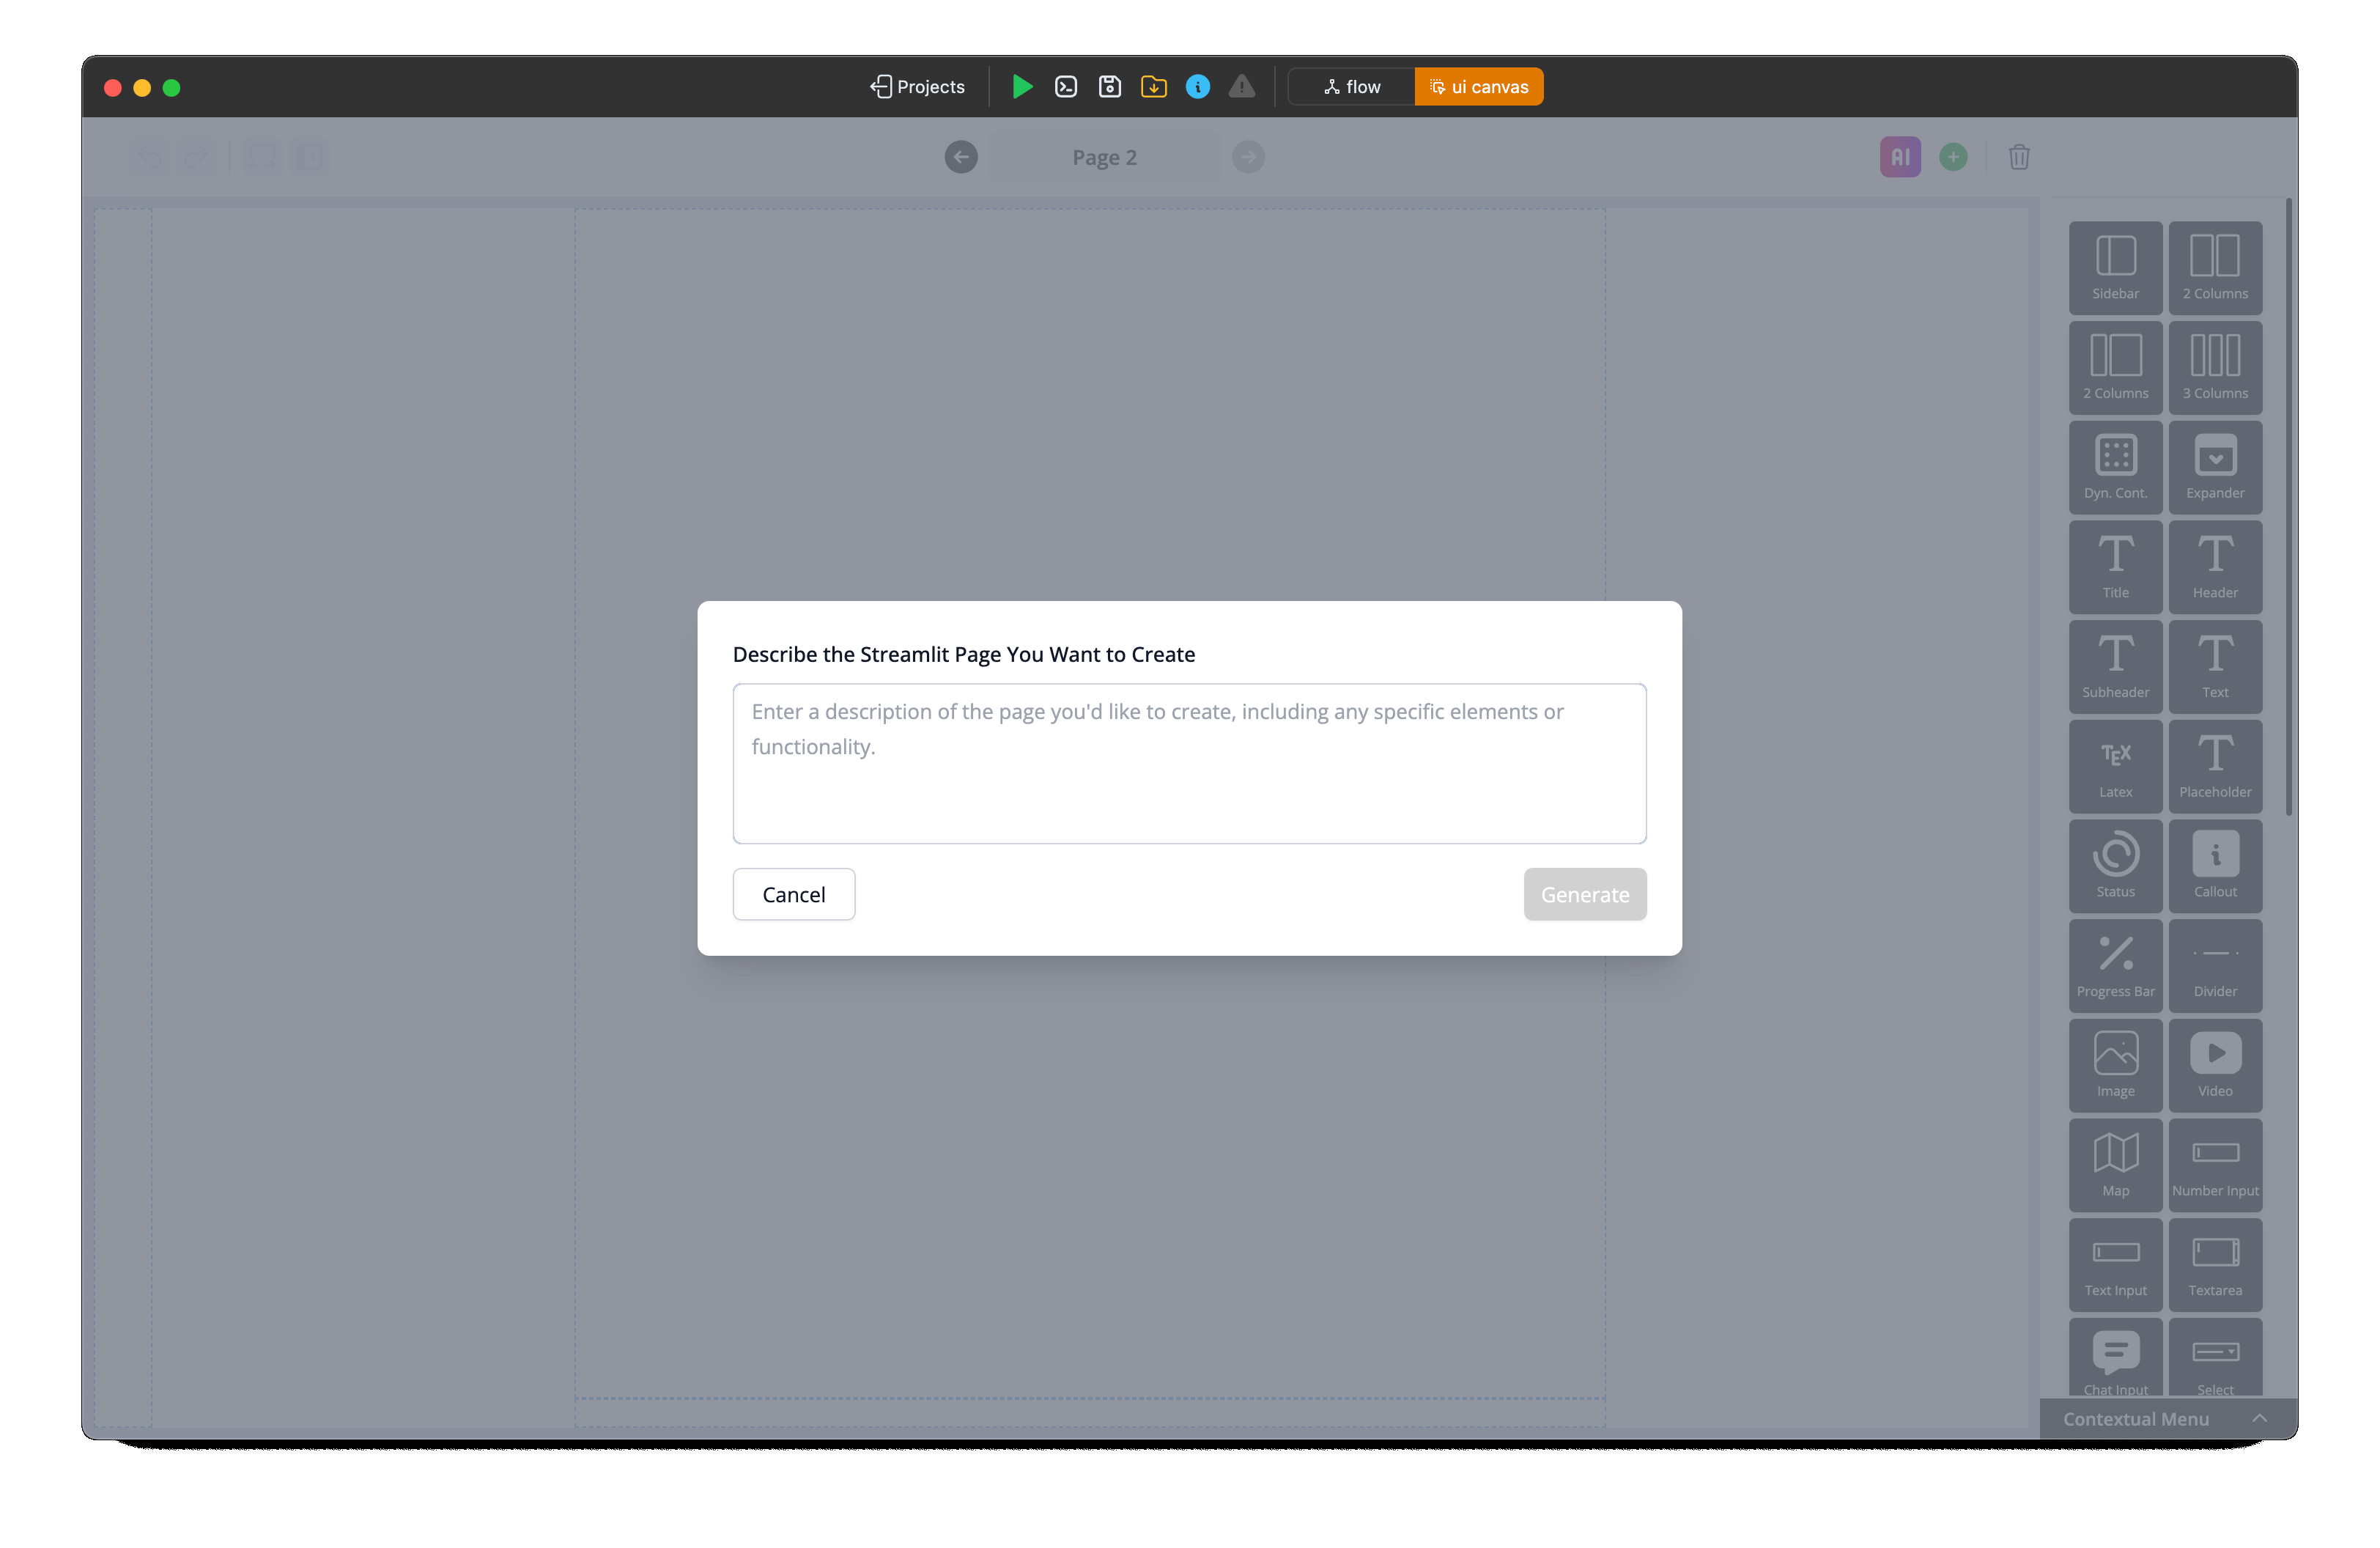Click the save disk icon

(1109, 87)
